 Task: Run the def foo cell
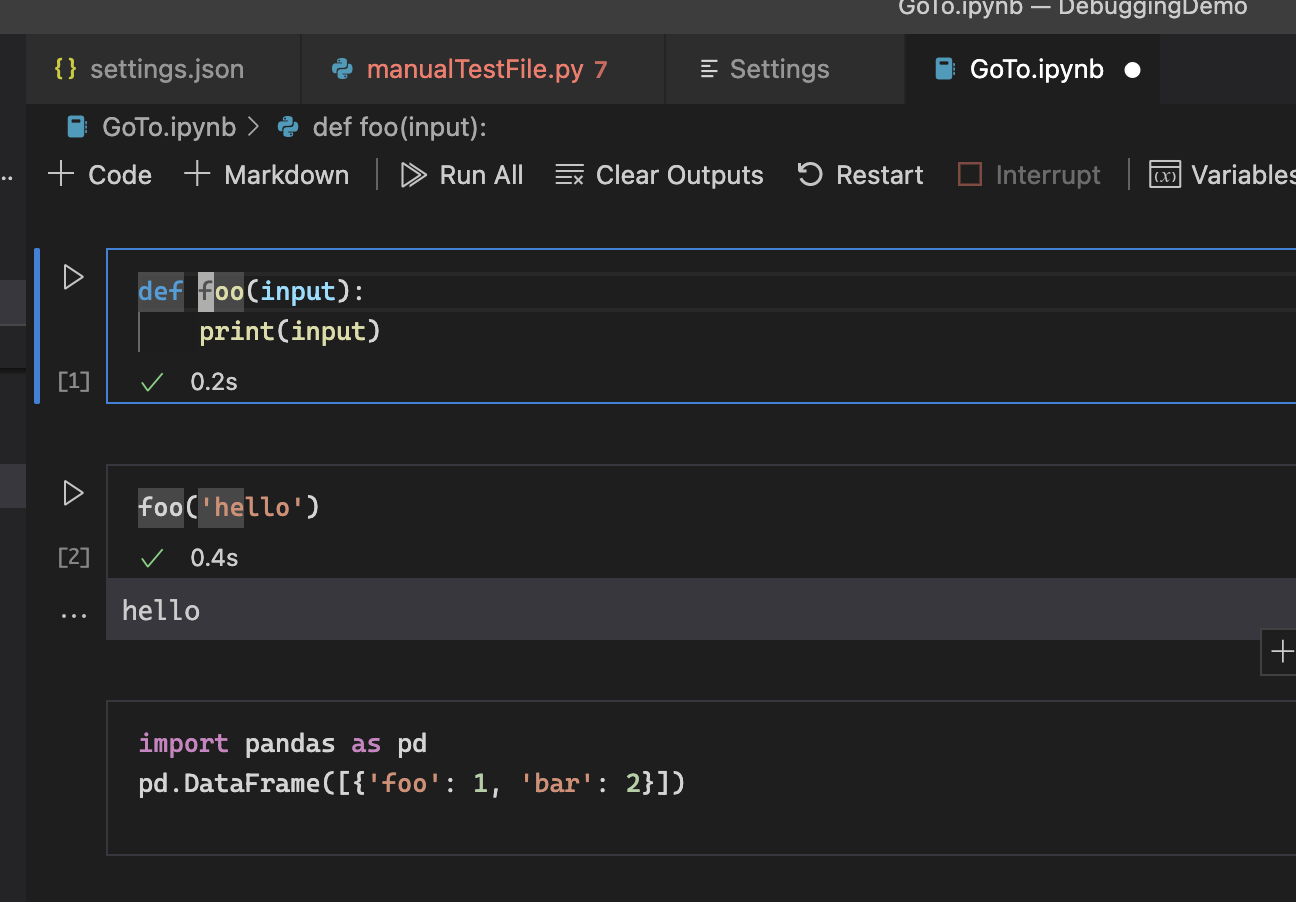(73, 277)
